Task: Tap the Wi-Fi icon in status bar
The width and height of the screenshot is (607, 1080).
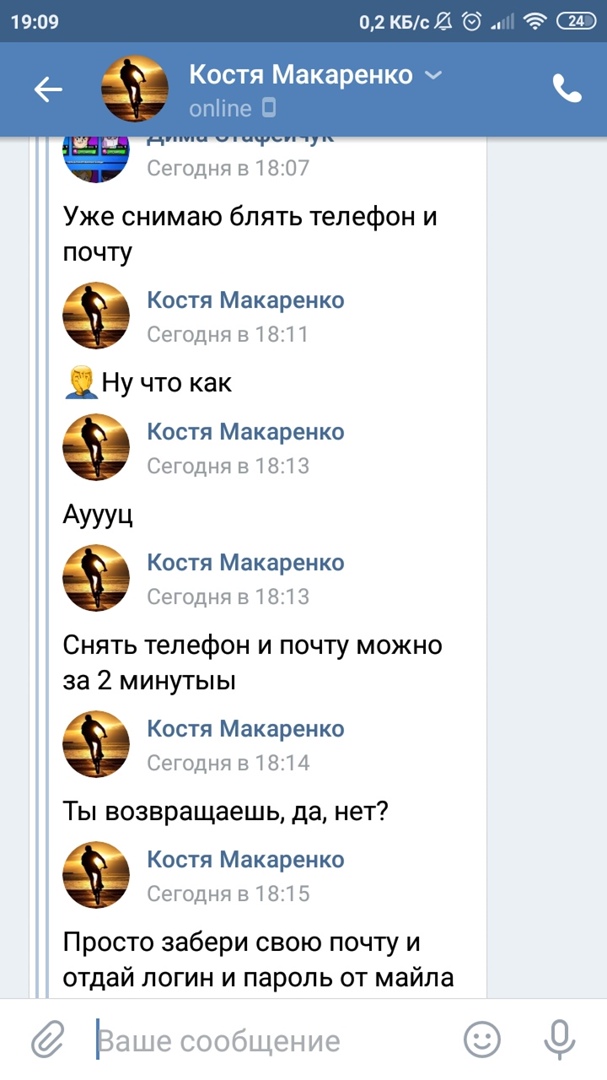Action: [535, 21]
